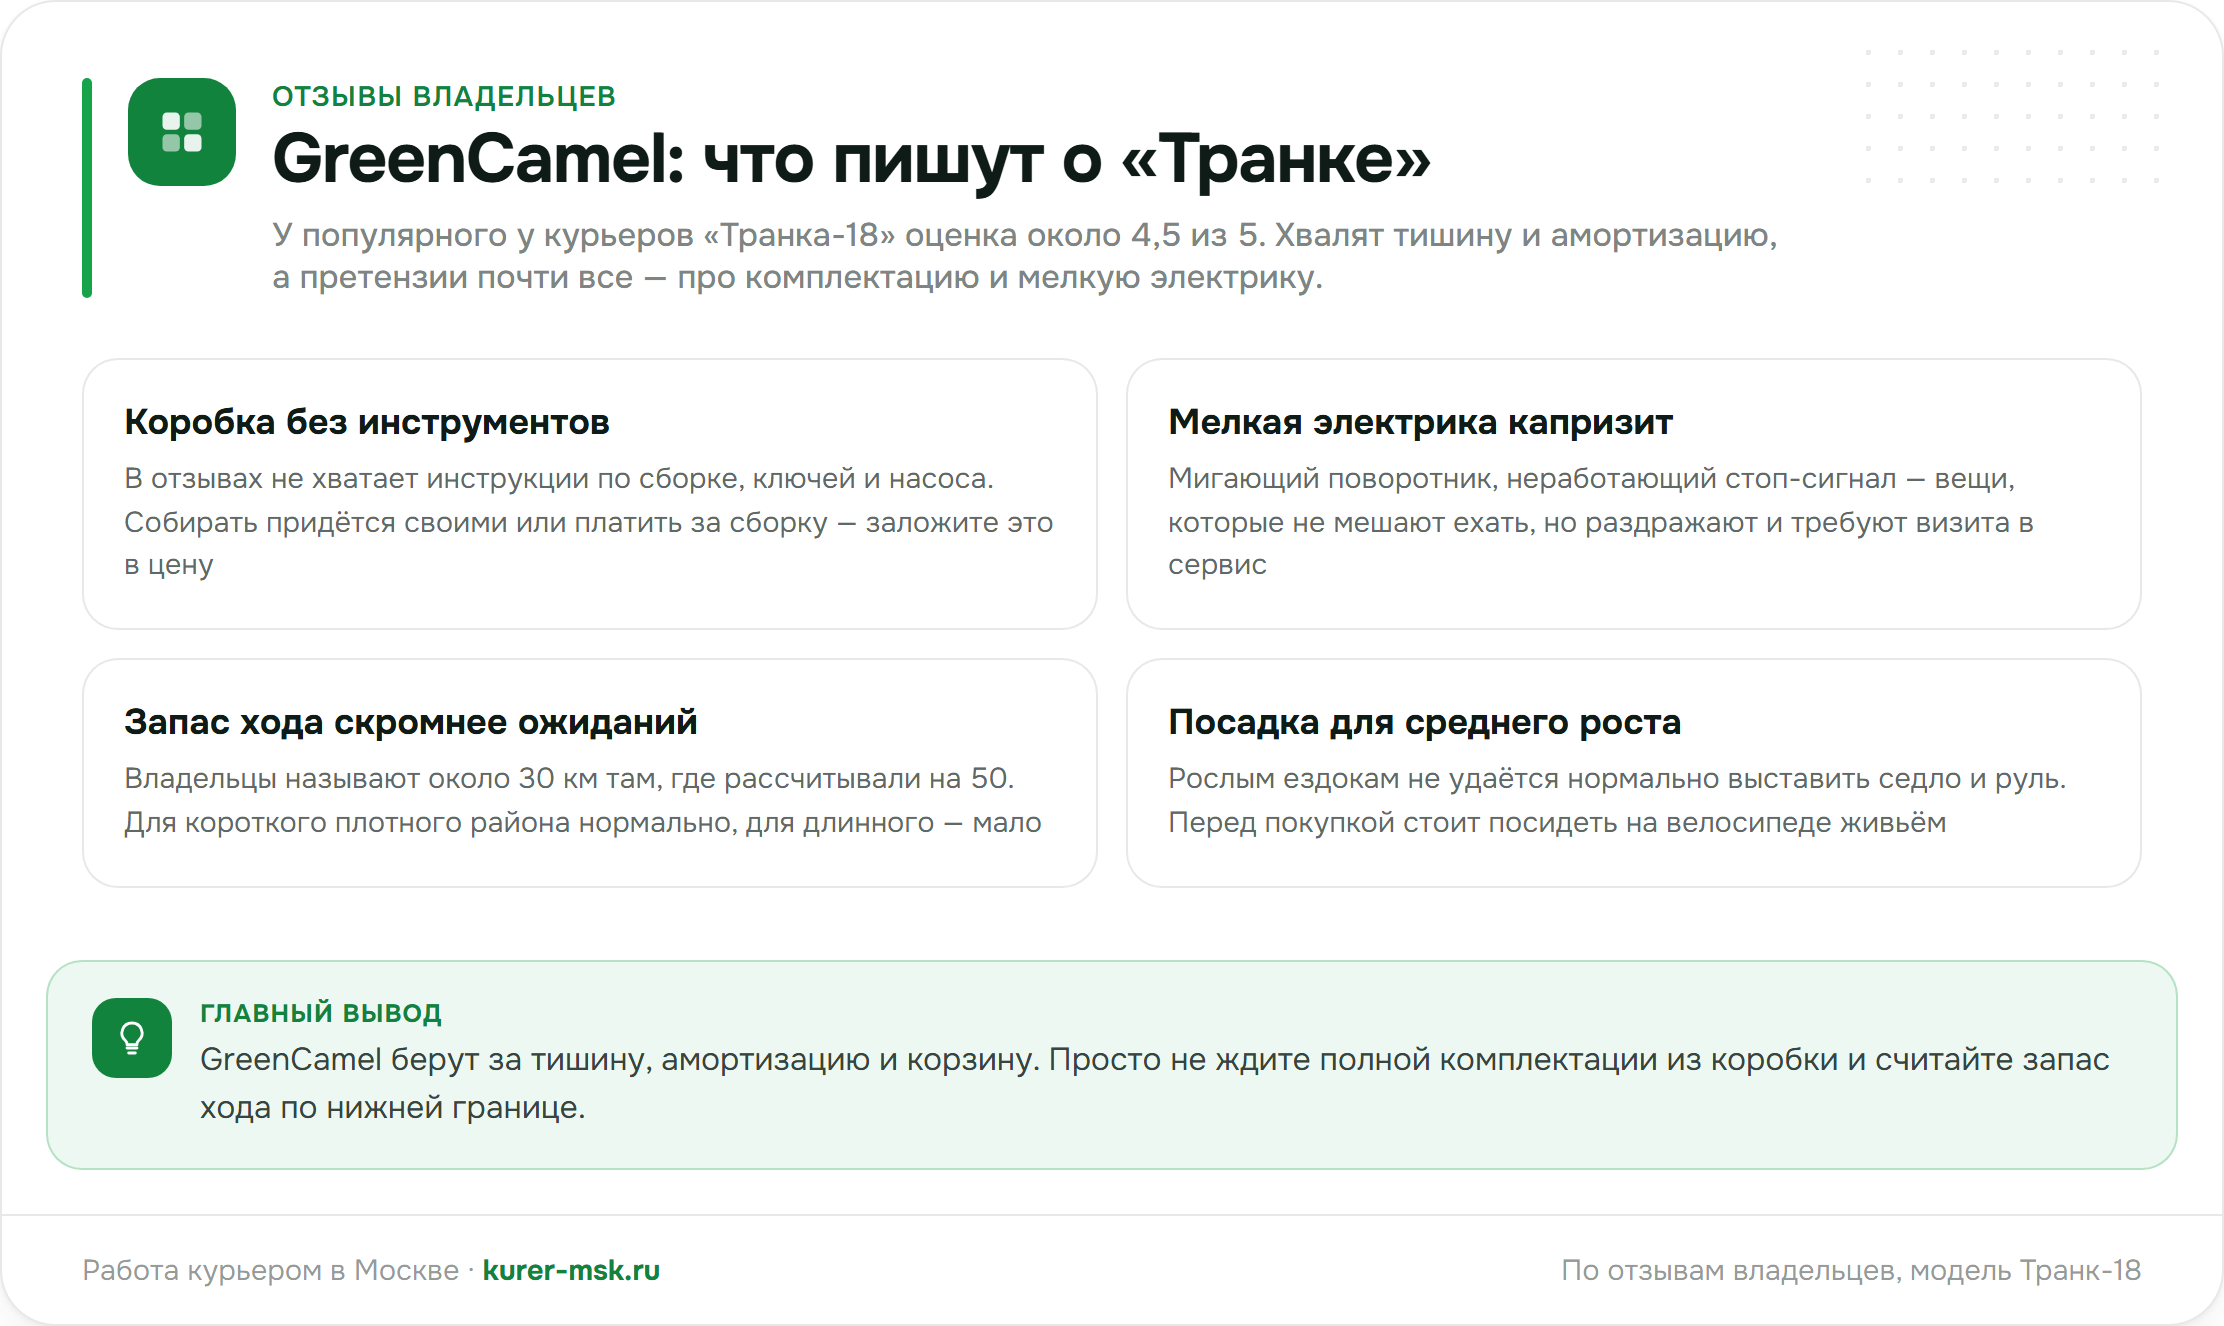This screenshot has width=2224, height=1326.
Task: Click the paragraph starting 'Мигающий поворотник'
Action: [x=1601, y=522]
